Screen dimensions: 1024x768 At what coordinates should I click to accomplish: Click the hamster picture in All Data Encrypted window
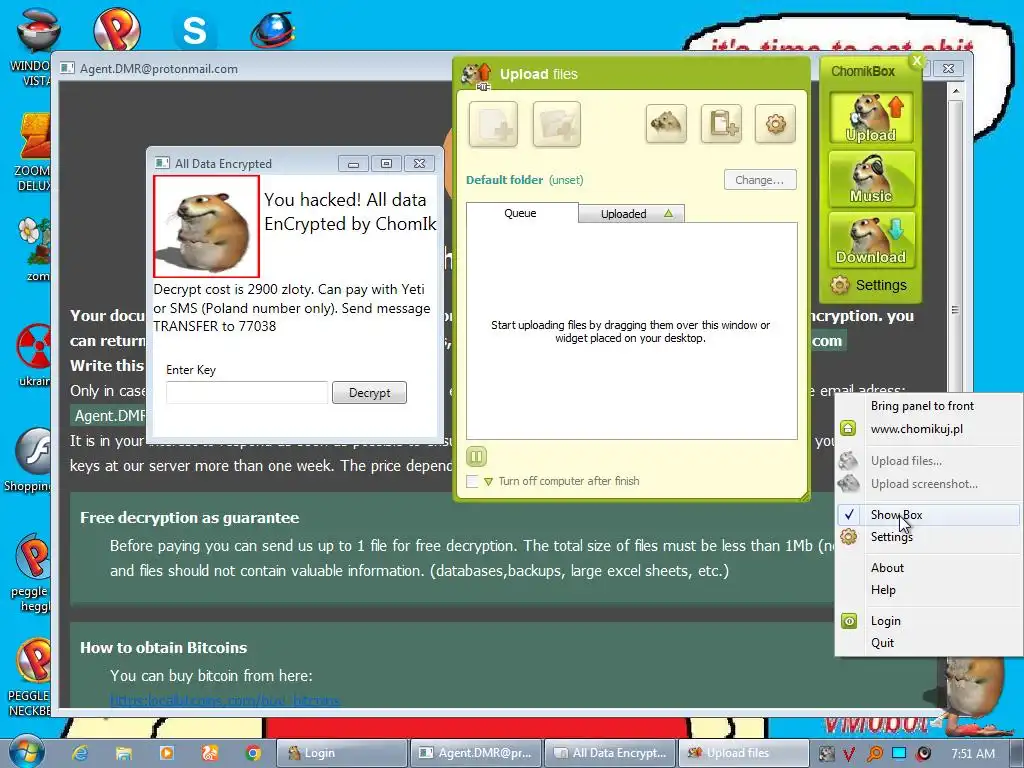click(206, 226)
